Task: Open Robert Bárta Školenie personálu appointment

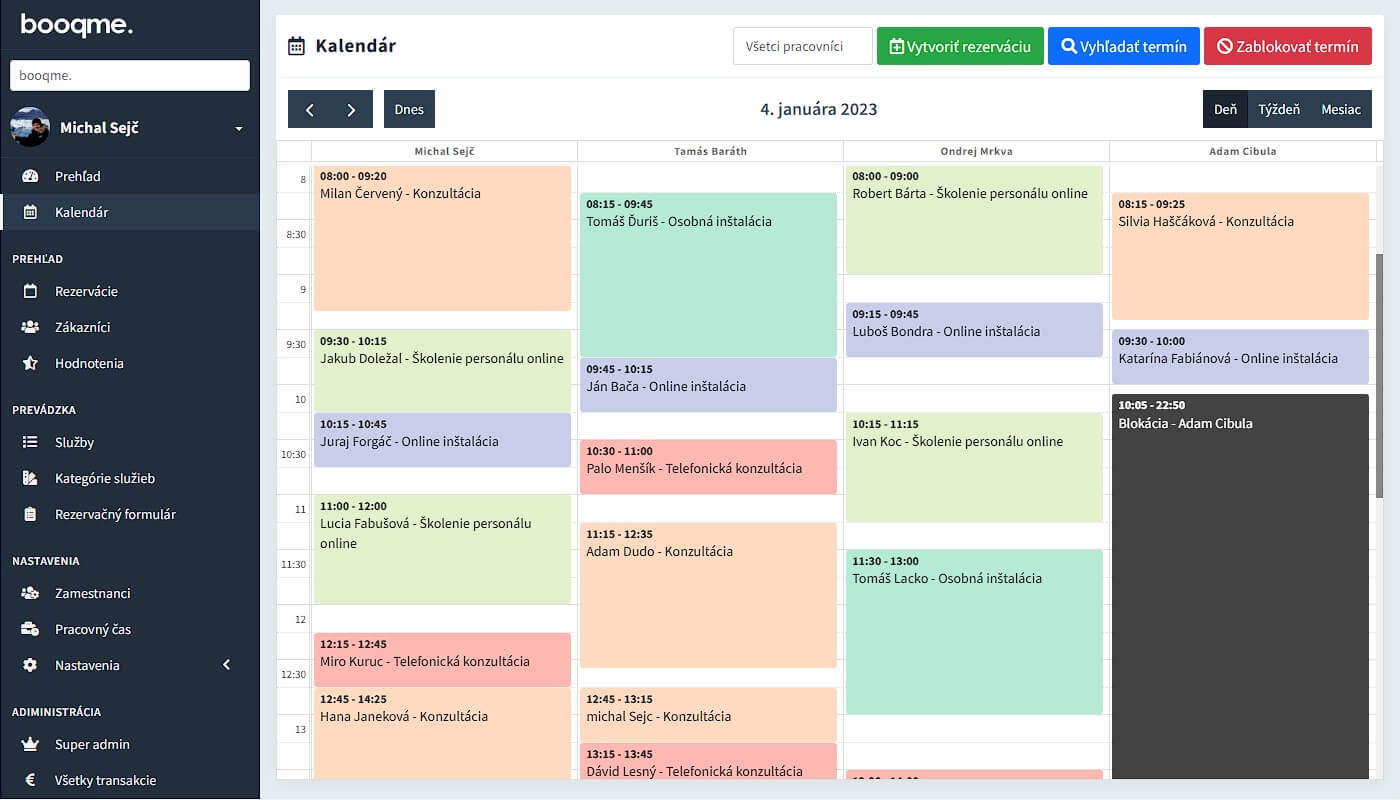Action: pos(974,220)
